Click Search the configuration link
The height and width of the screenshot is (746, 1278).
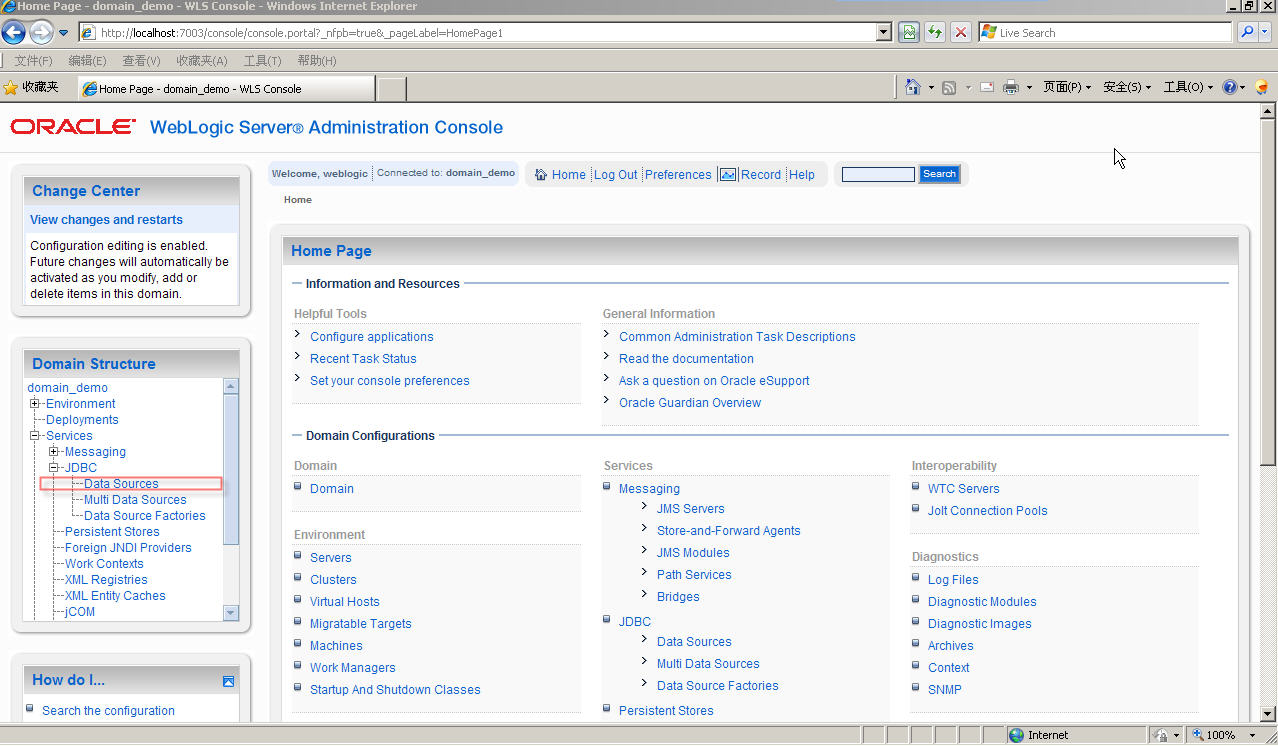point(108,711)
